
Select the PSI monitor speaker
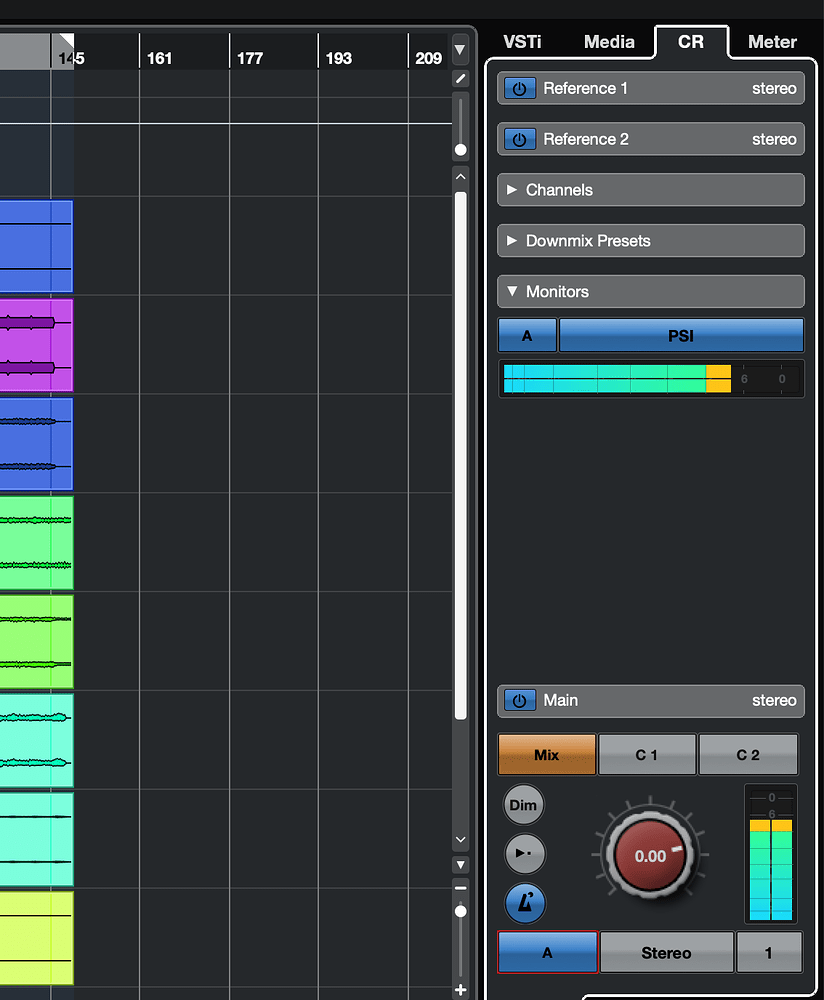[681, 335]
